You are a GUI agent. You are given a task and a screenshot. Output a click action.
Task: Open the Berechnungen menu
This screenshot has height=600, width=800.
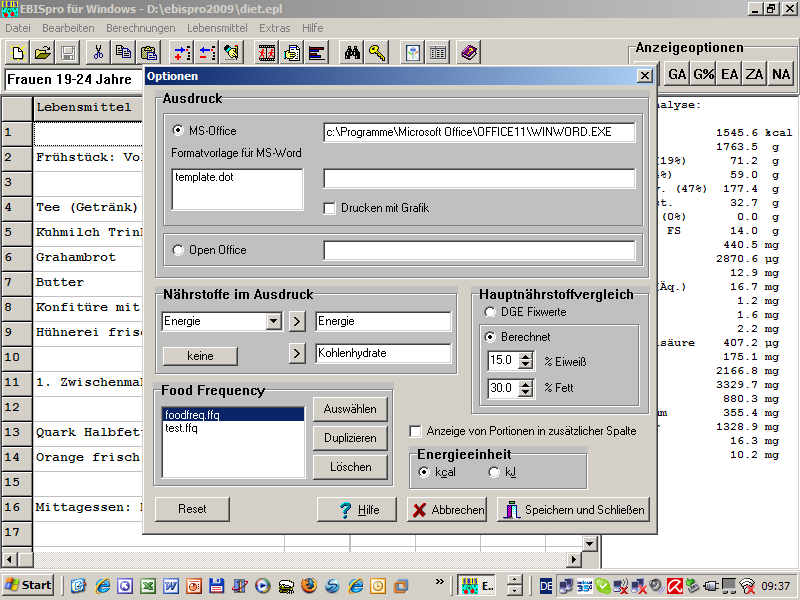coord(140,28)
